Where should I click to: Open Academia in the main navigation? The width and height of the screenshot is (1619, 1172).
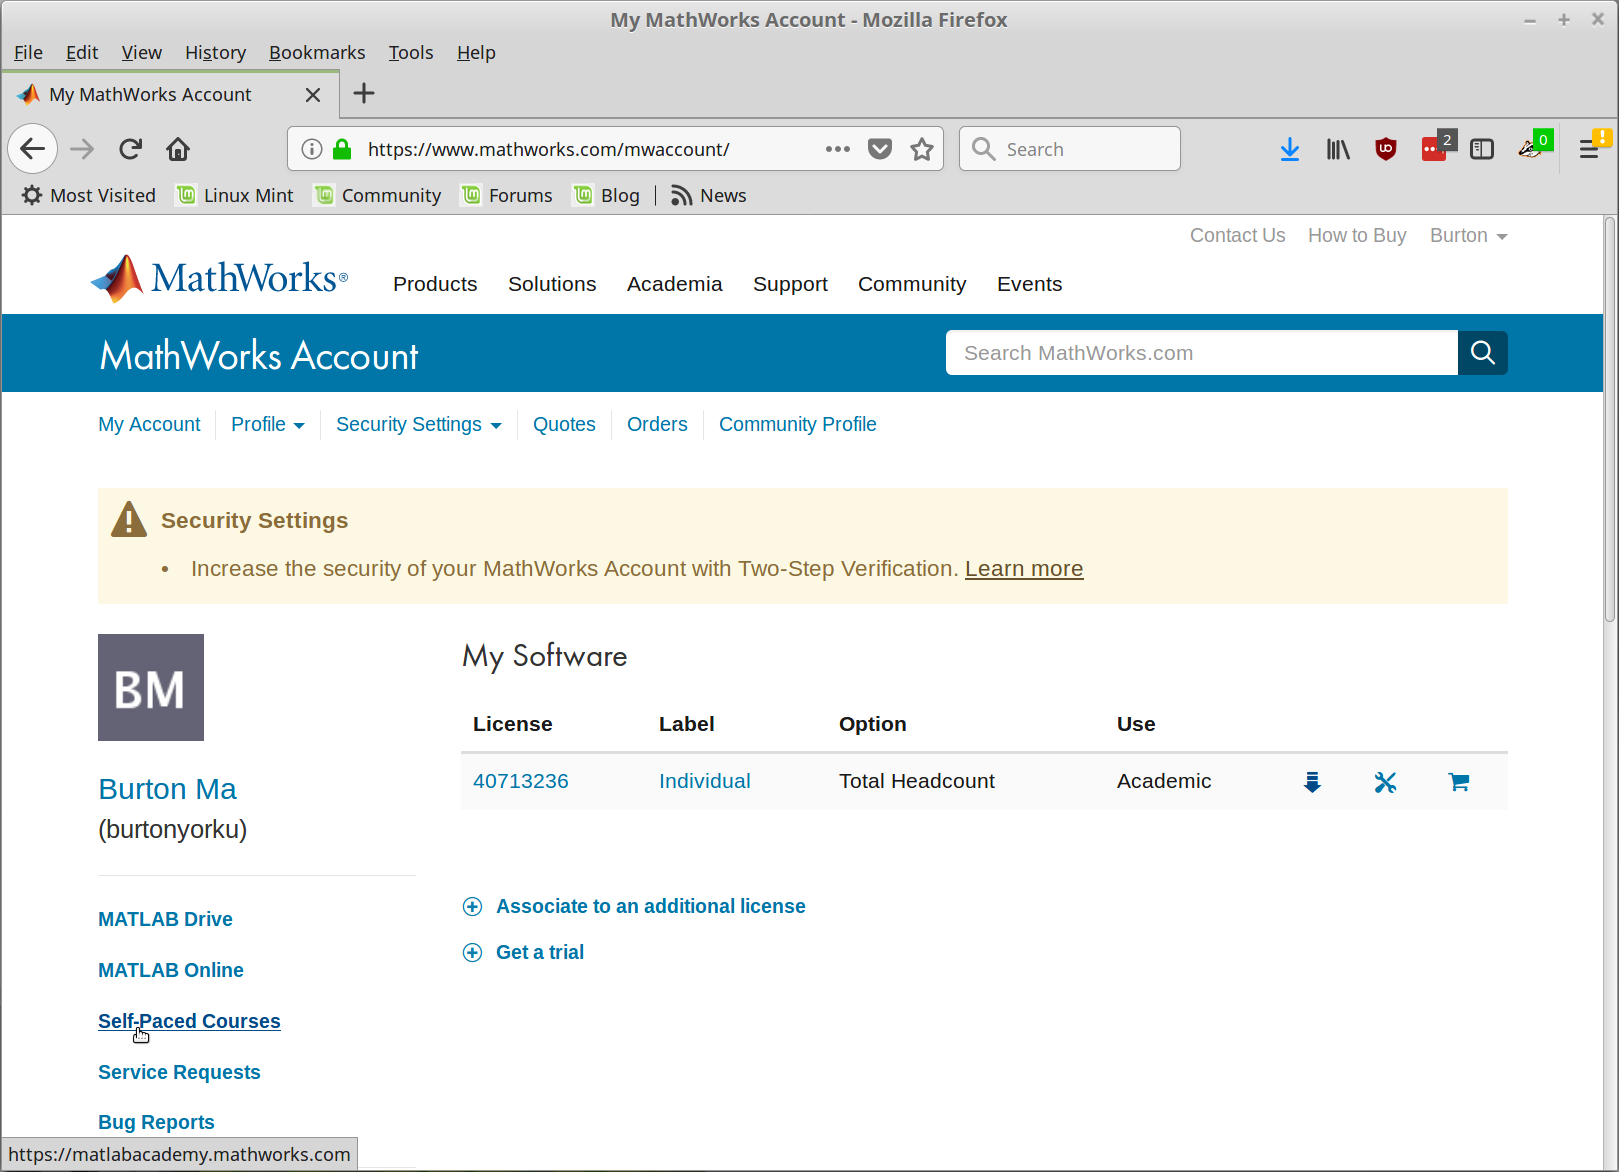point(675,284)
